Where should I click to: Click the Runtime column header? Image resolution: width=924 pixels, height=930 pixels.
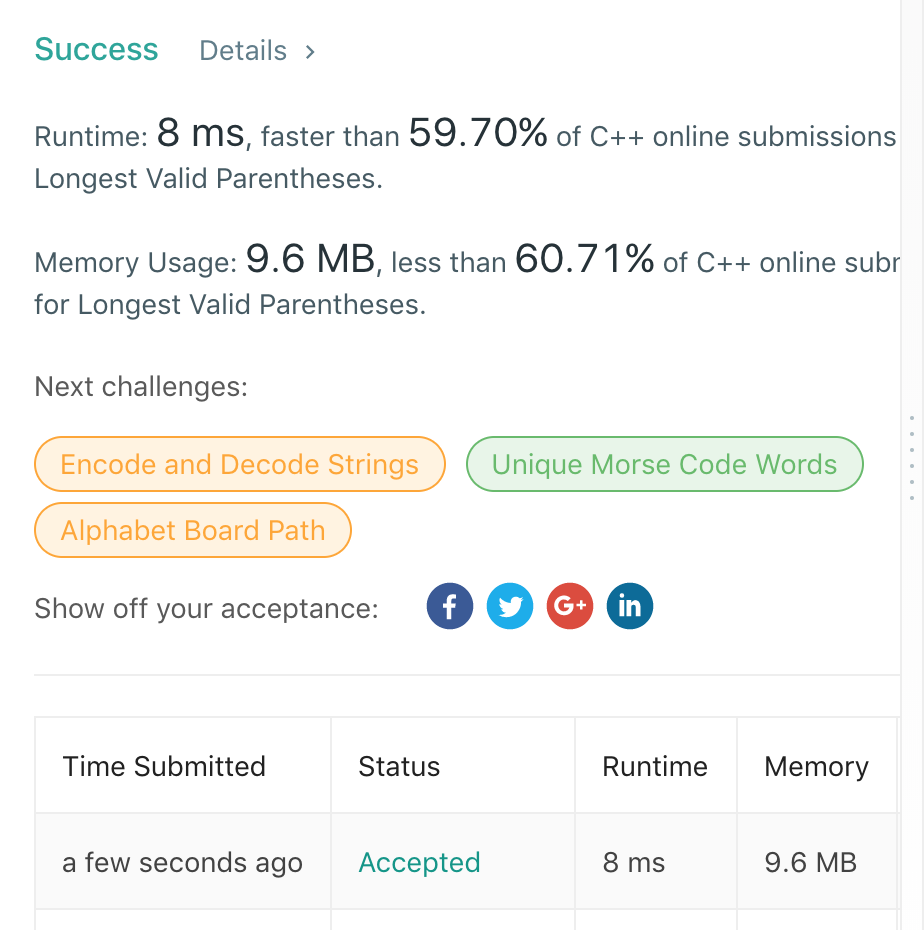[x=655, y=766]
